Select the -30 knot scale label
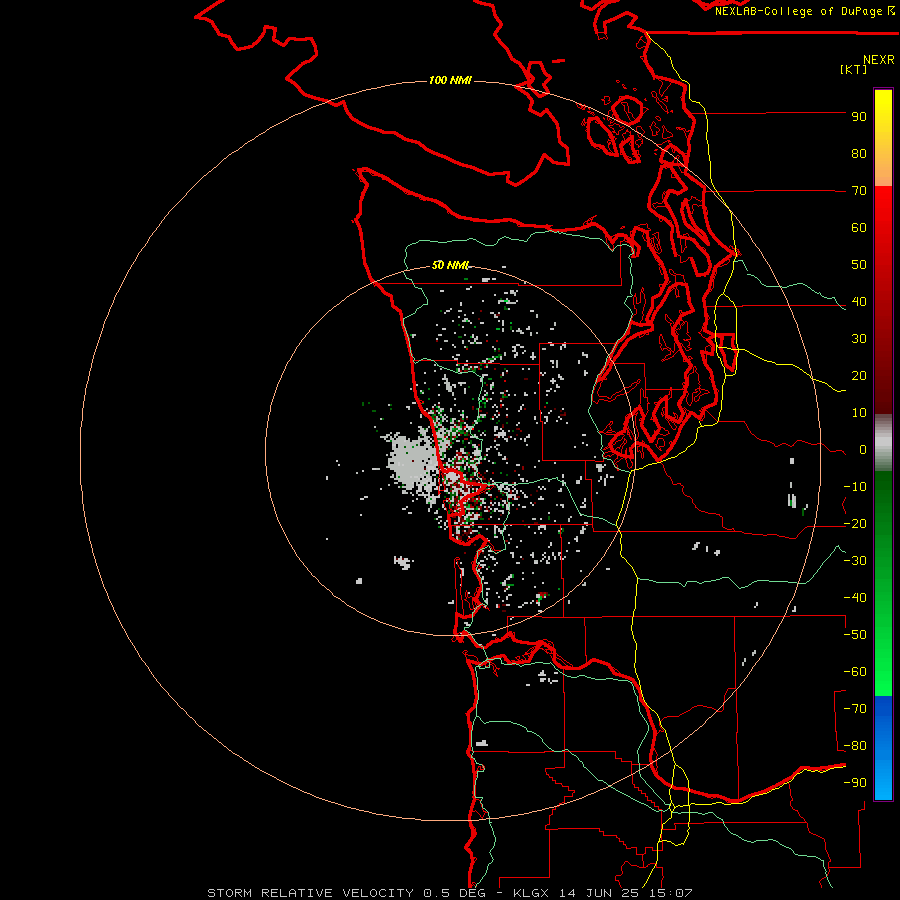The width and height of the screenshot is (900, 900). click(x=855, y=561)
